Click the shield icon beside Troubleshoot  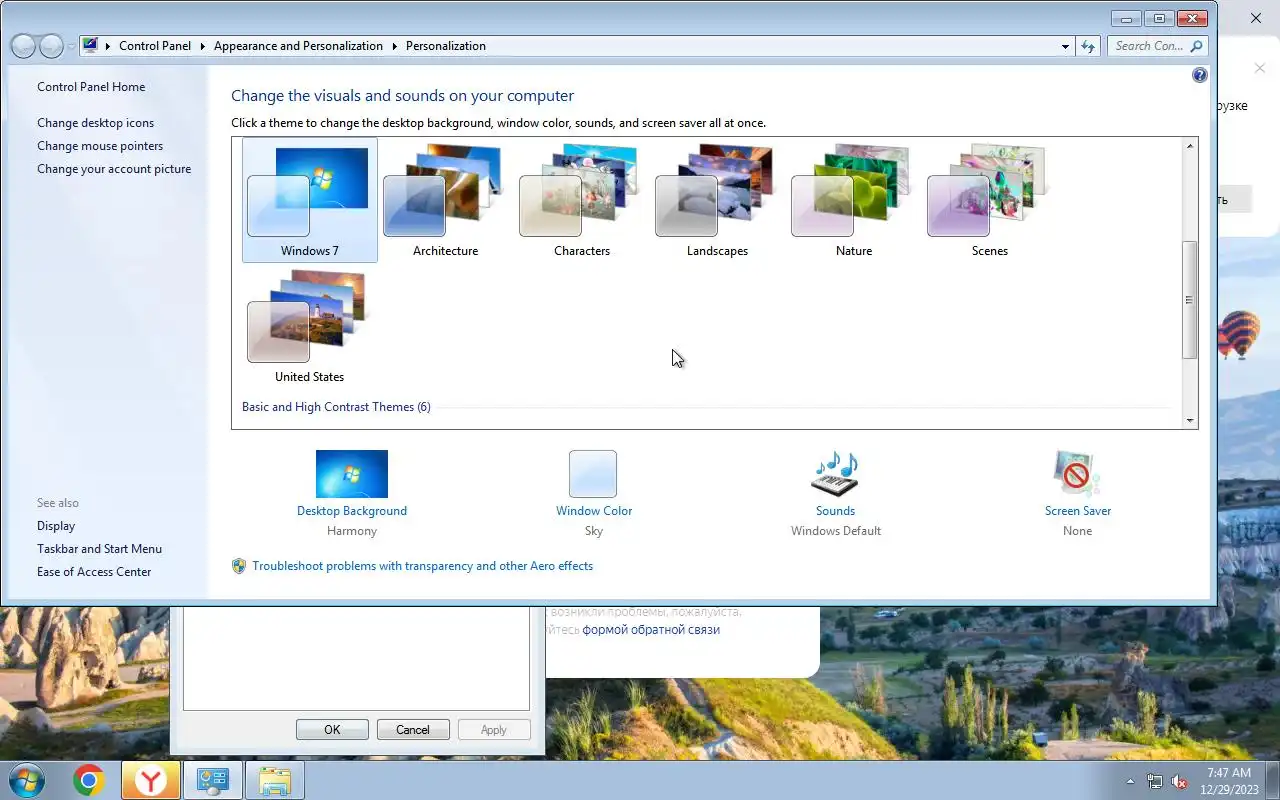(x=239, y=566)
